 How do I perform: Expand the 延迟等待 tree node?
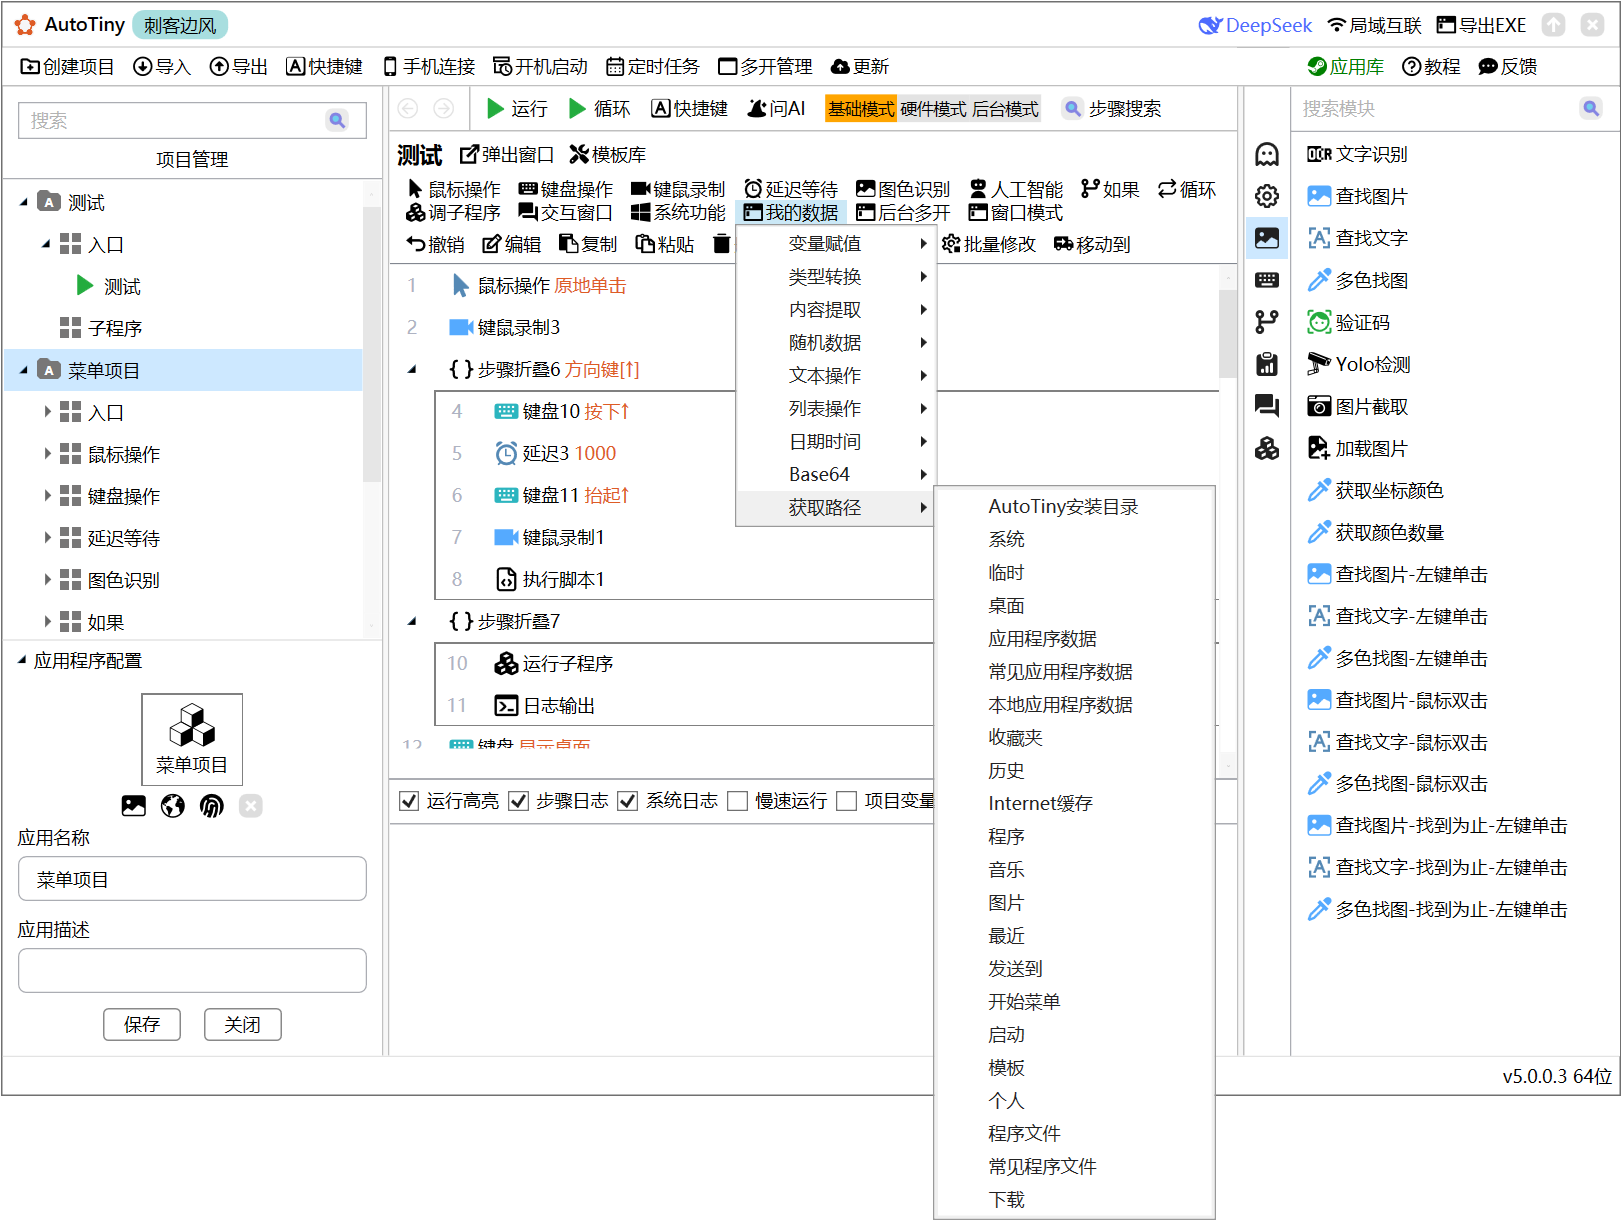click(x=46, y=538)
